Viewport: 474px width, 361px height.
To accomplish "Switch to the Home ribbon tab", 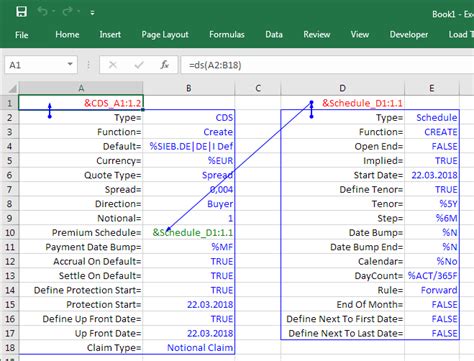I will [x=67, y=35].
